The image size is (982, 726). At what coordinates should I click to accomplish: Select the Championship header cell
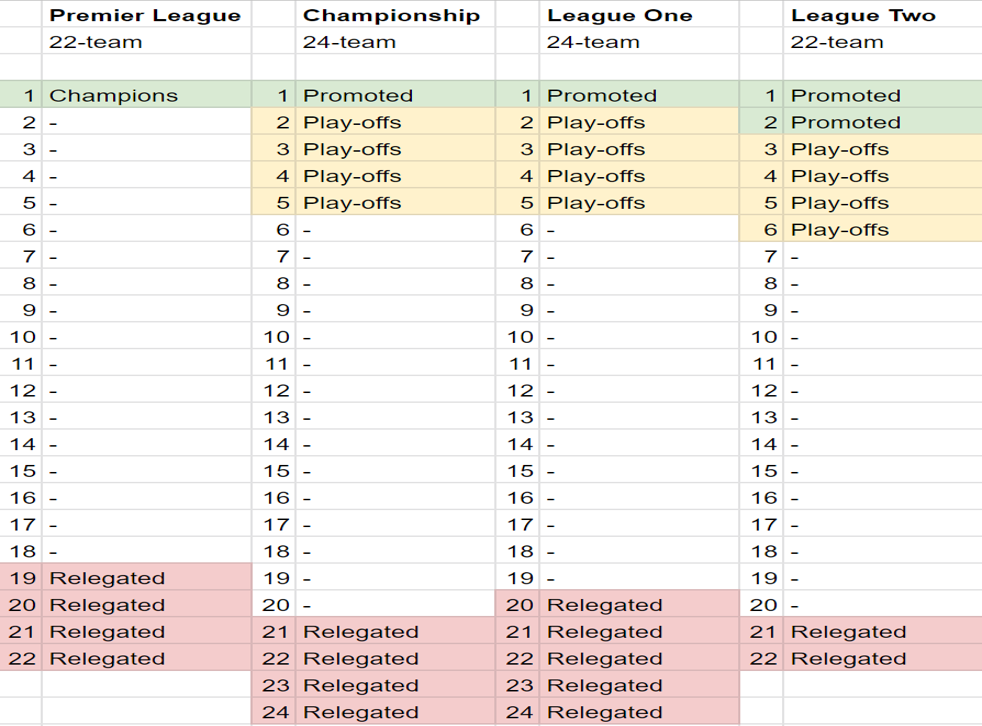391,15
